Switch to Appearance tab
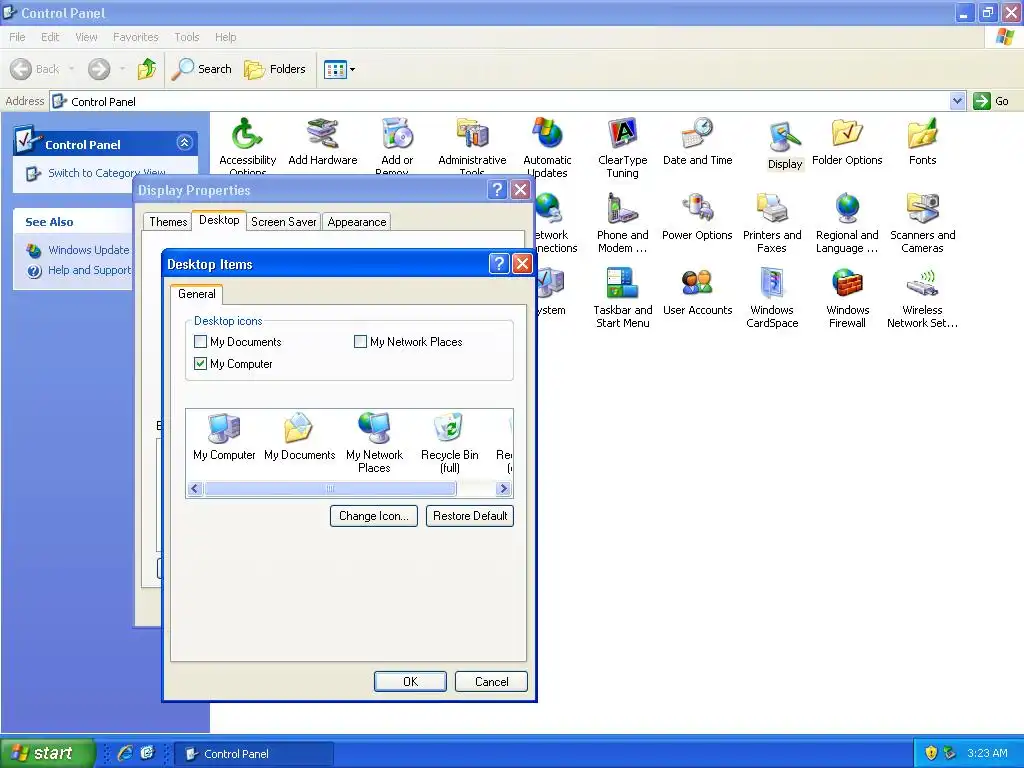Image resolution: width=1024 pixels, height=768 pixels. click(x=357, y=222)
